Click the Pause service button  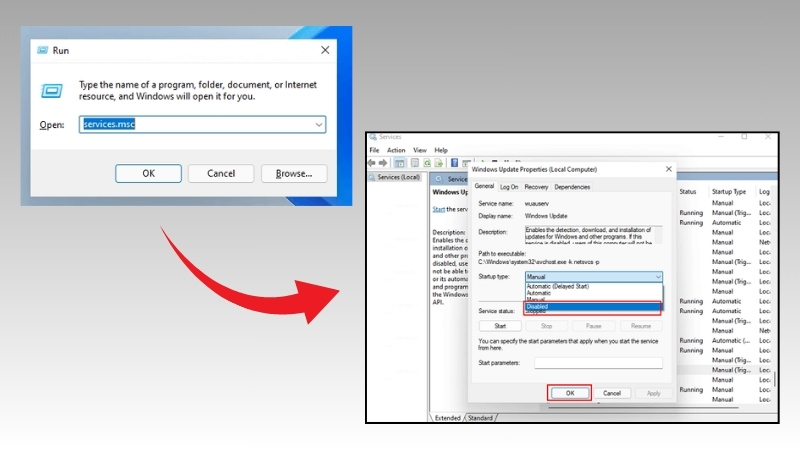pos(593,326)
